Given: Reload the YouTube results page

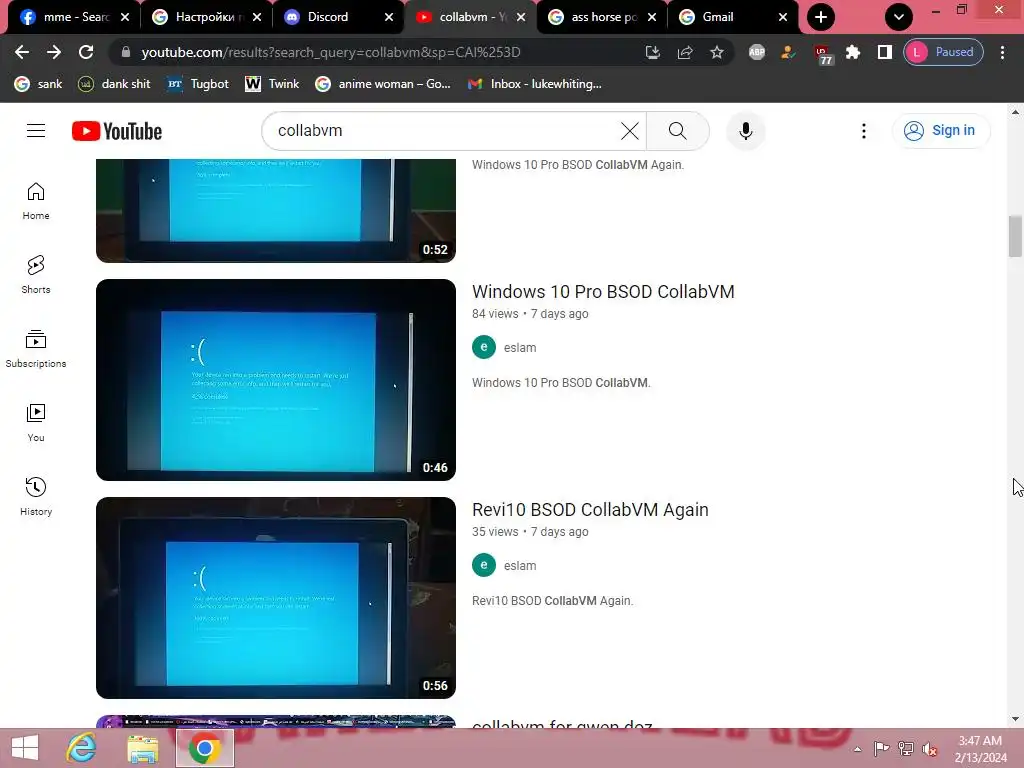Looking at the screenshot, I should coord(86,52).
